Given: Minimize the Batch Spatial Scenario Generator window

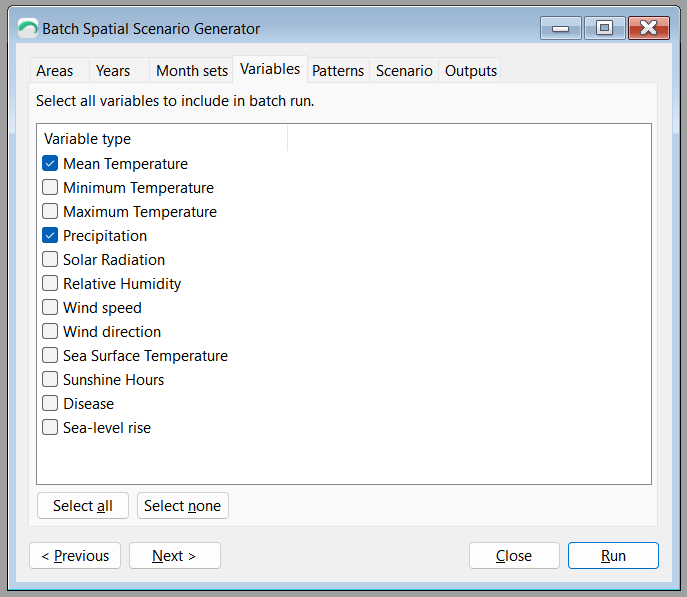Looking at the screenshot, I should pyautogui.click(x=560, y=28).
